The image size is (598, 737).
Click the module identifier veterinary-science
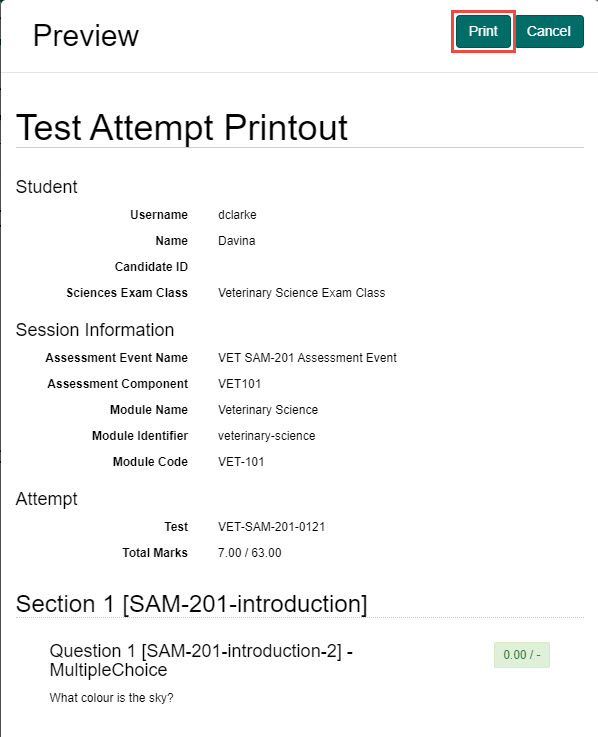[267, 436]
